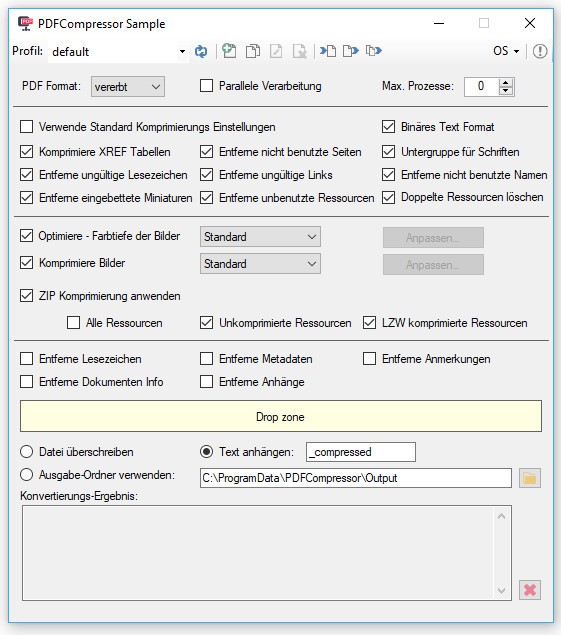Image resolution: width=561 pixels, height=635 pixels.
Task: Uncheck Komprimiere XREF Tabellen
Action: 27,152
